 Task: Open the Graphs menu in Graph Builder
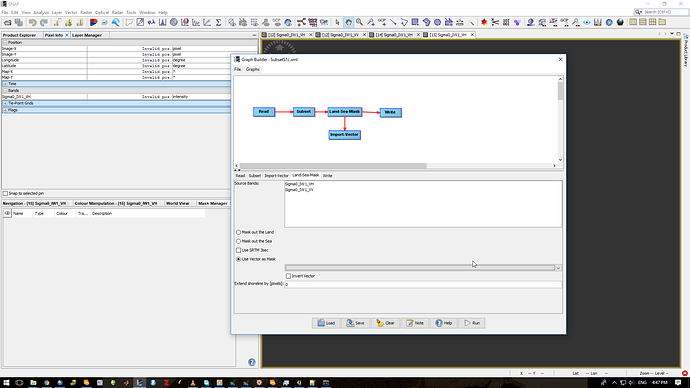253,69
